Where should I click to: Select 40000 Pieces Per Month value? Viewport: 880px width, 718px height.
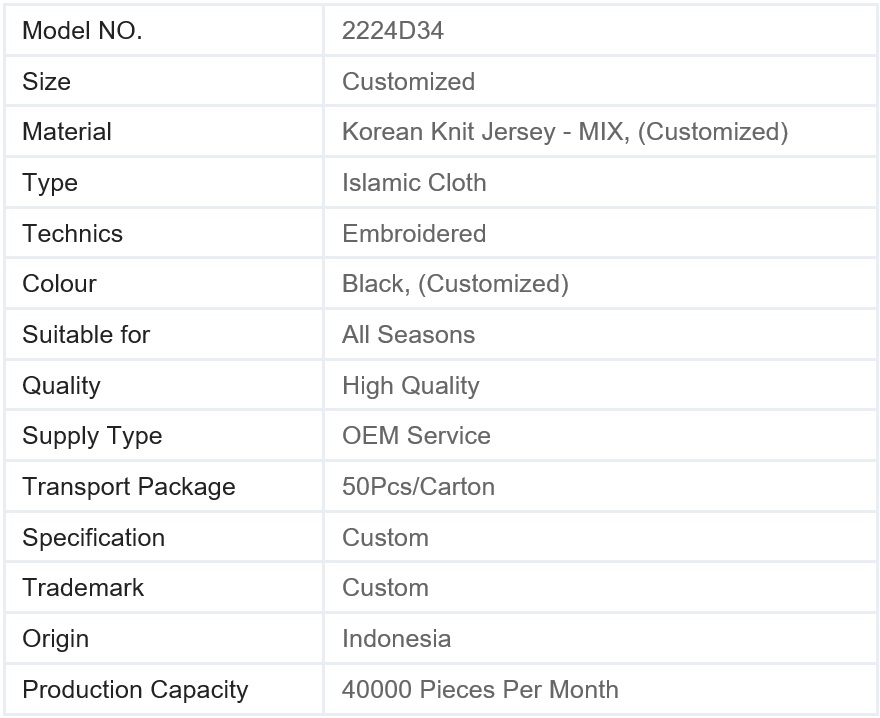point(480,689)
